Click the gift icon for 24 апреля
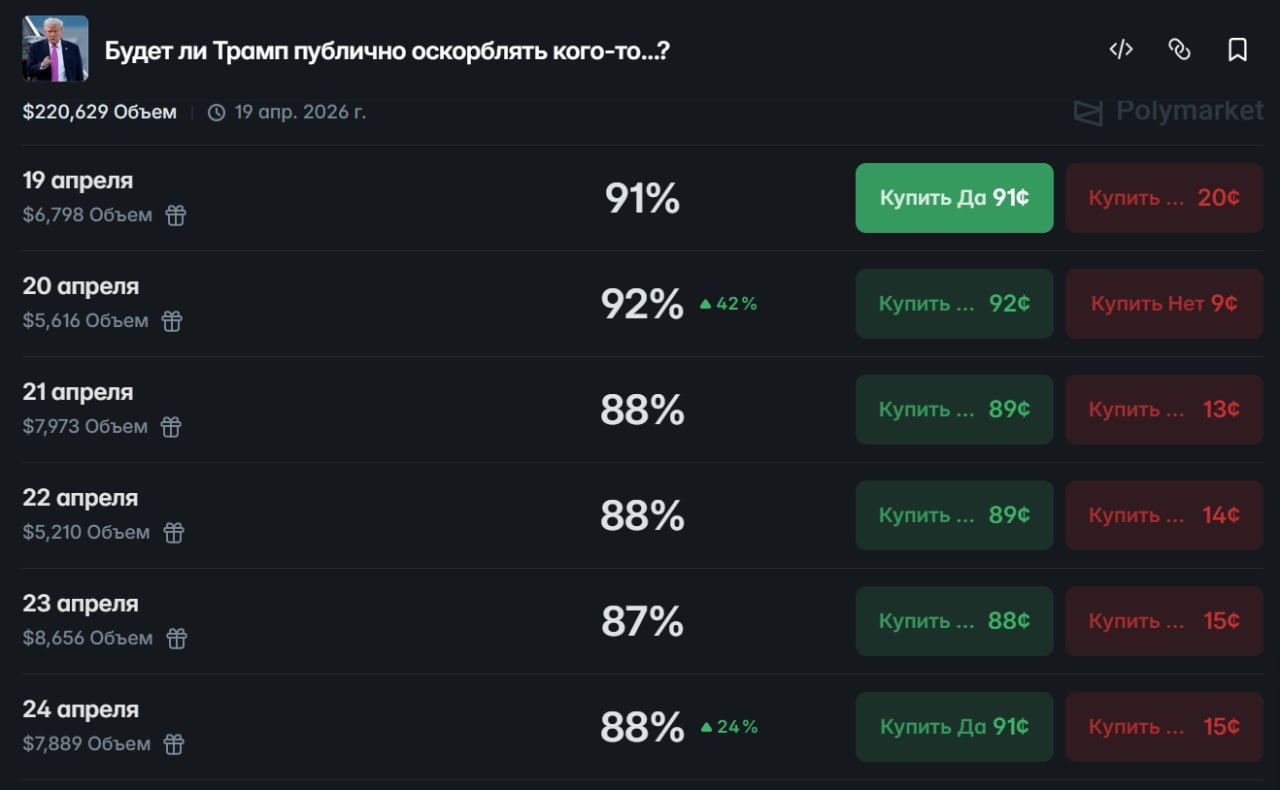This screenshot has height=790, width=1280. coord(174,744)
